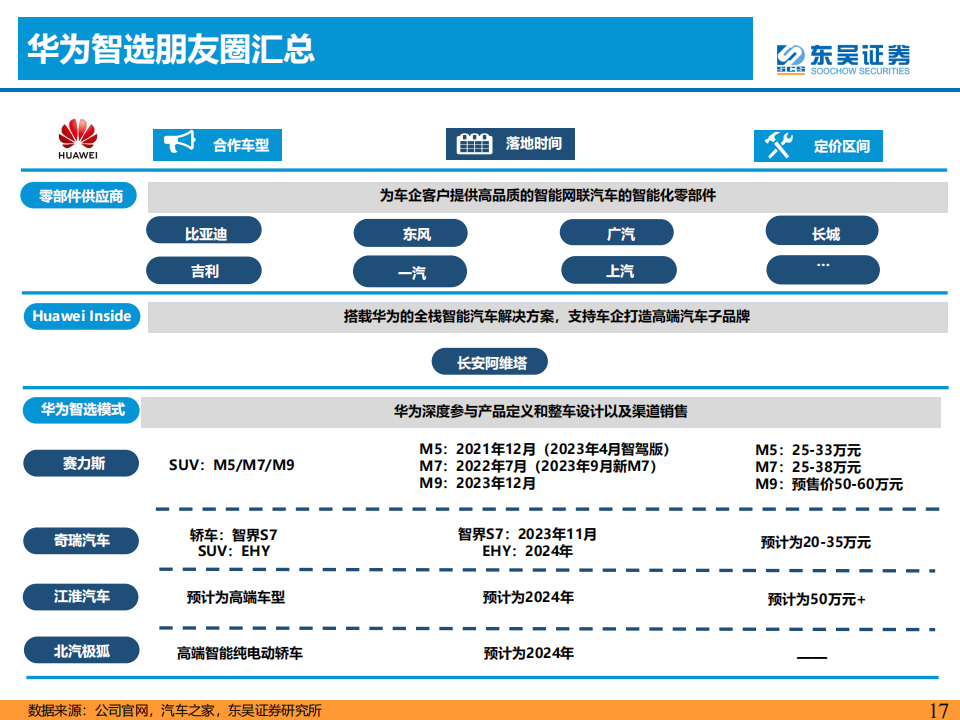Click the 江淮汽车 row label
The image size is (960, 720).
coord(81,596)
